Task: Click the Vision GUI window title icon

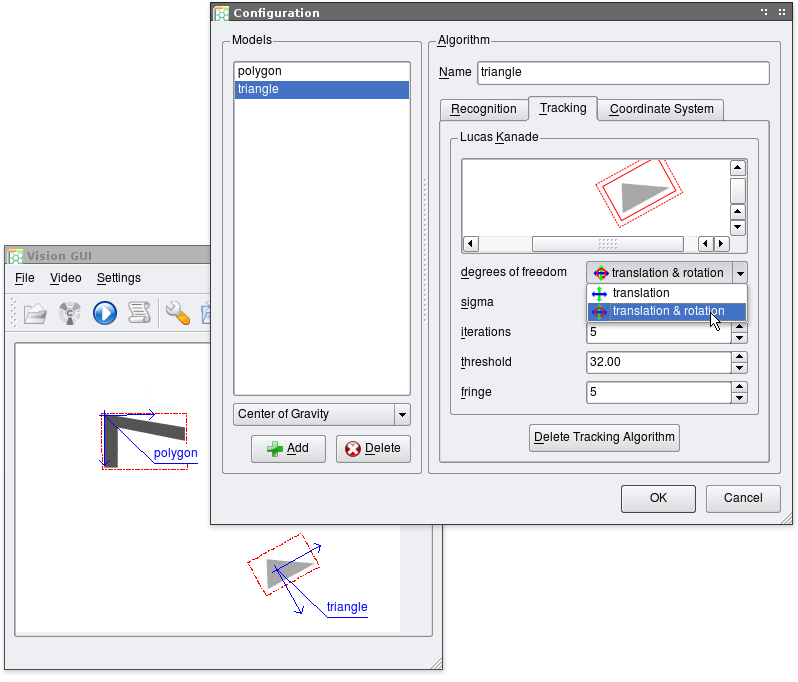Action: [x=16, y=256]
